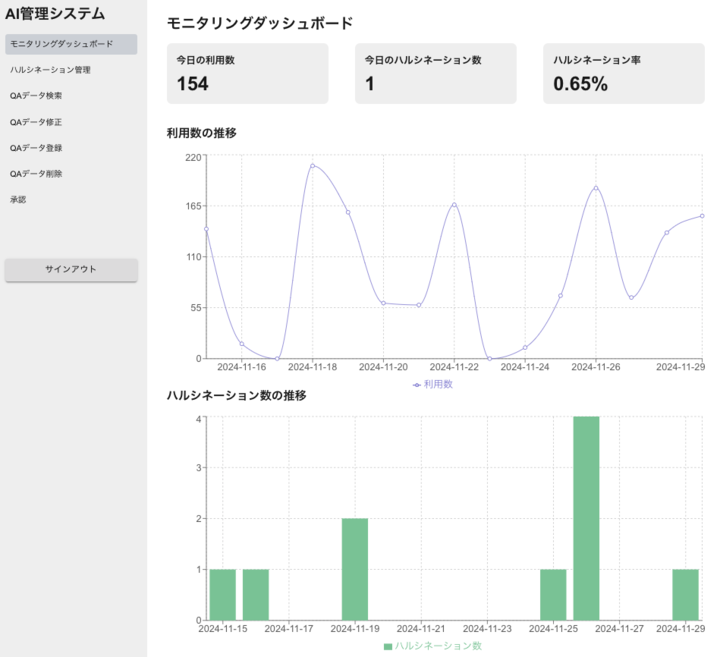Image resolution: width=720 pixels, height=657 pixels.
Task: Click the AI管理システム title
Action: click(x=55, y=14)
